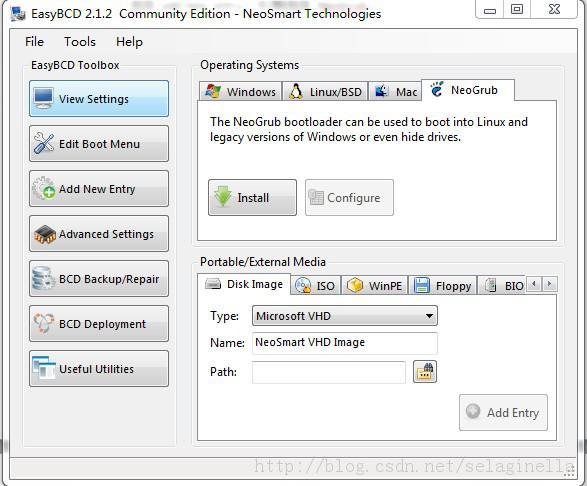Open the File menu
The height and width of the screenshot is (486, 587).
tap(34, 42)
